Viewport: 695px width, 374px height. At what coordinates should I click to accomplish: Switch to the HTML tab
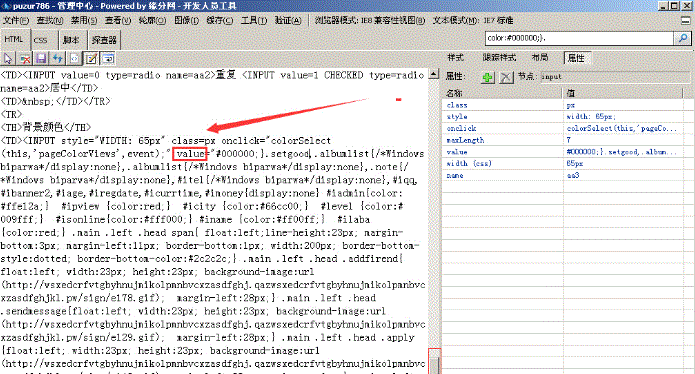click(x=14, y=39)
